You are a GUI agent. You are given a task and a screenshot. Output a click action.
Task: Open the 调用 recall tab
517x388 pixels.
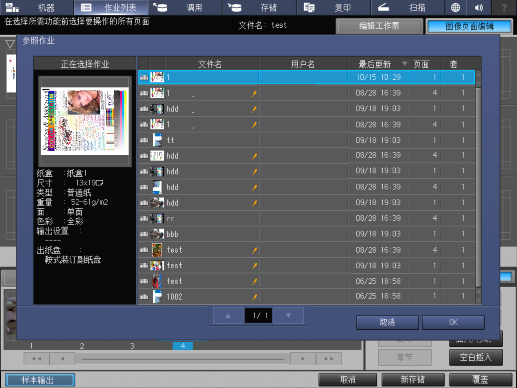(185, 7)
